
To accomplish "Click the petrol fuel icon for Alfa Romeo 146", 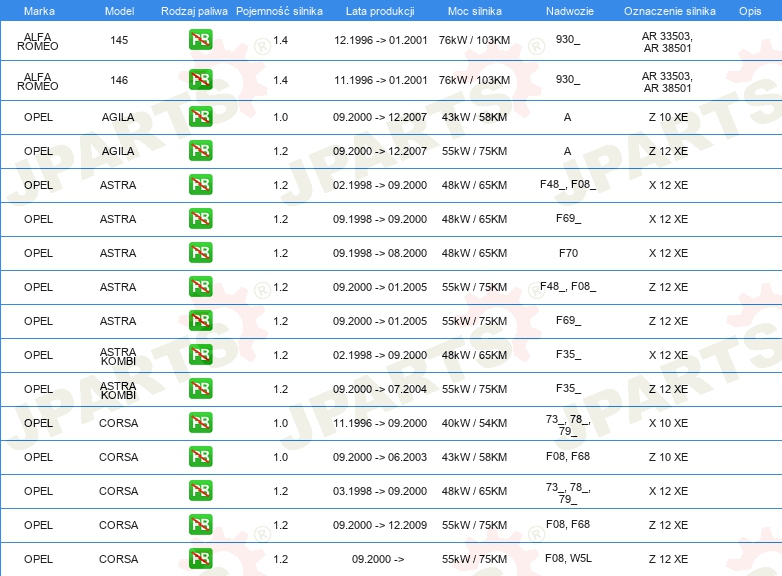I will 200,80.
